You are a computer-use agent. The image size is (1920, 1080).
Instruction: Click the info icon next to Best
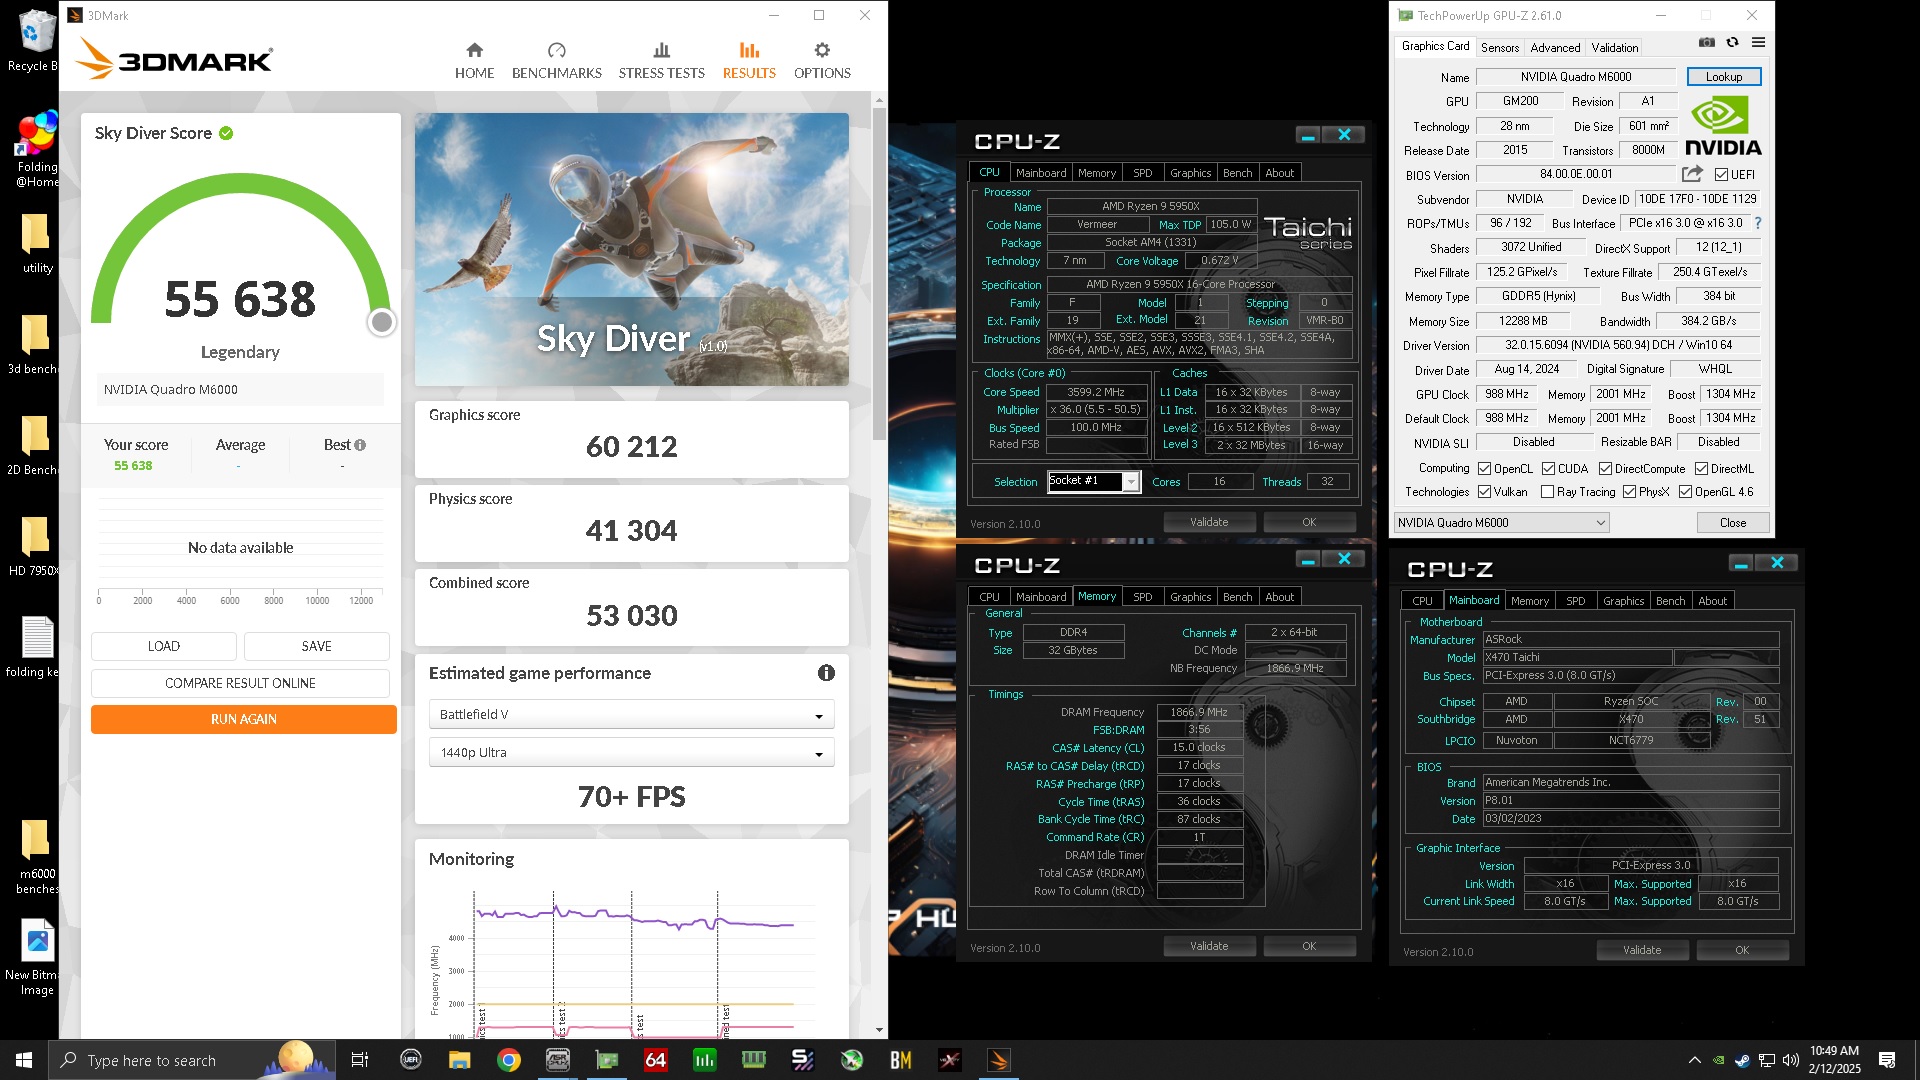[x=360, y=445]
